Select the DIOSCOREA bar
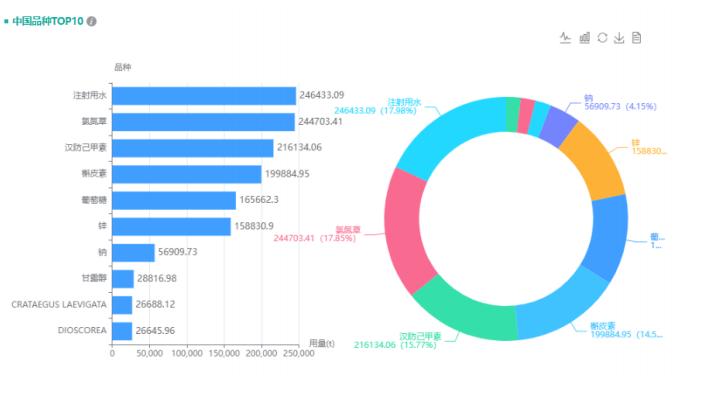Image resolution: width=706 pixels, height=395 pixels. [x=122, y=331]
